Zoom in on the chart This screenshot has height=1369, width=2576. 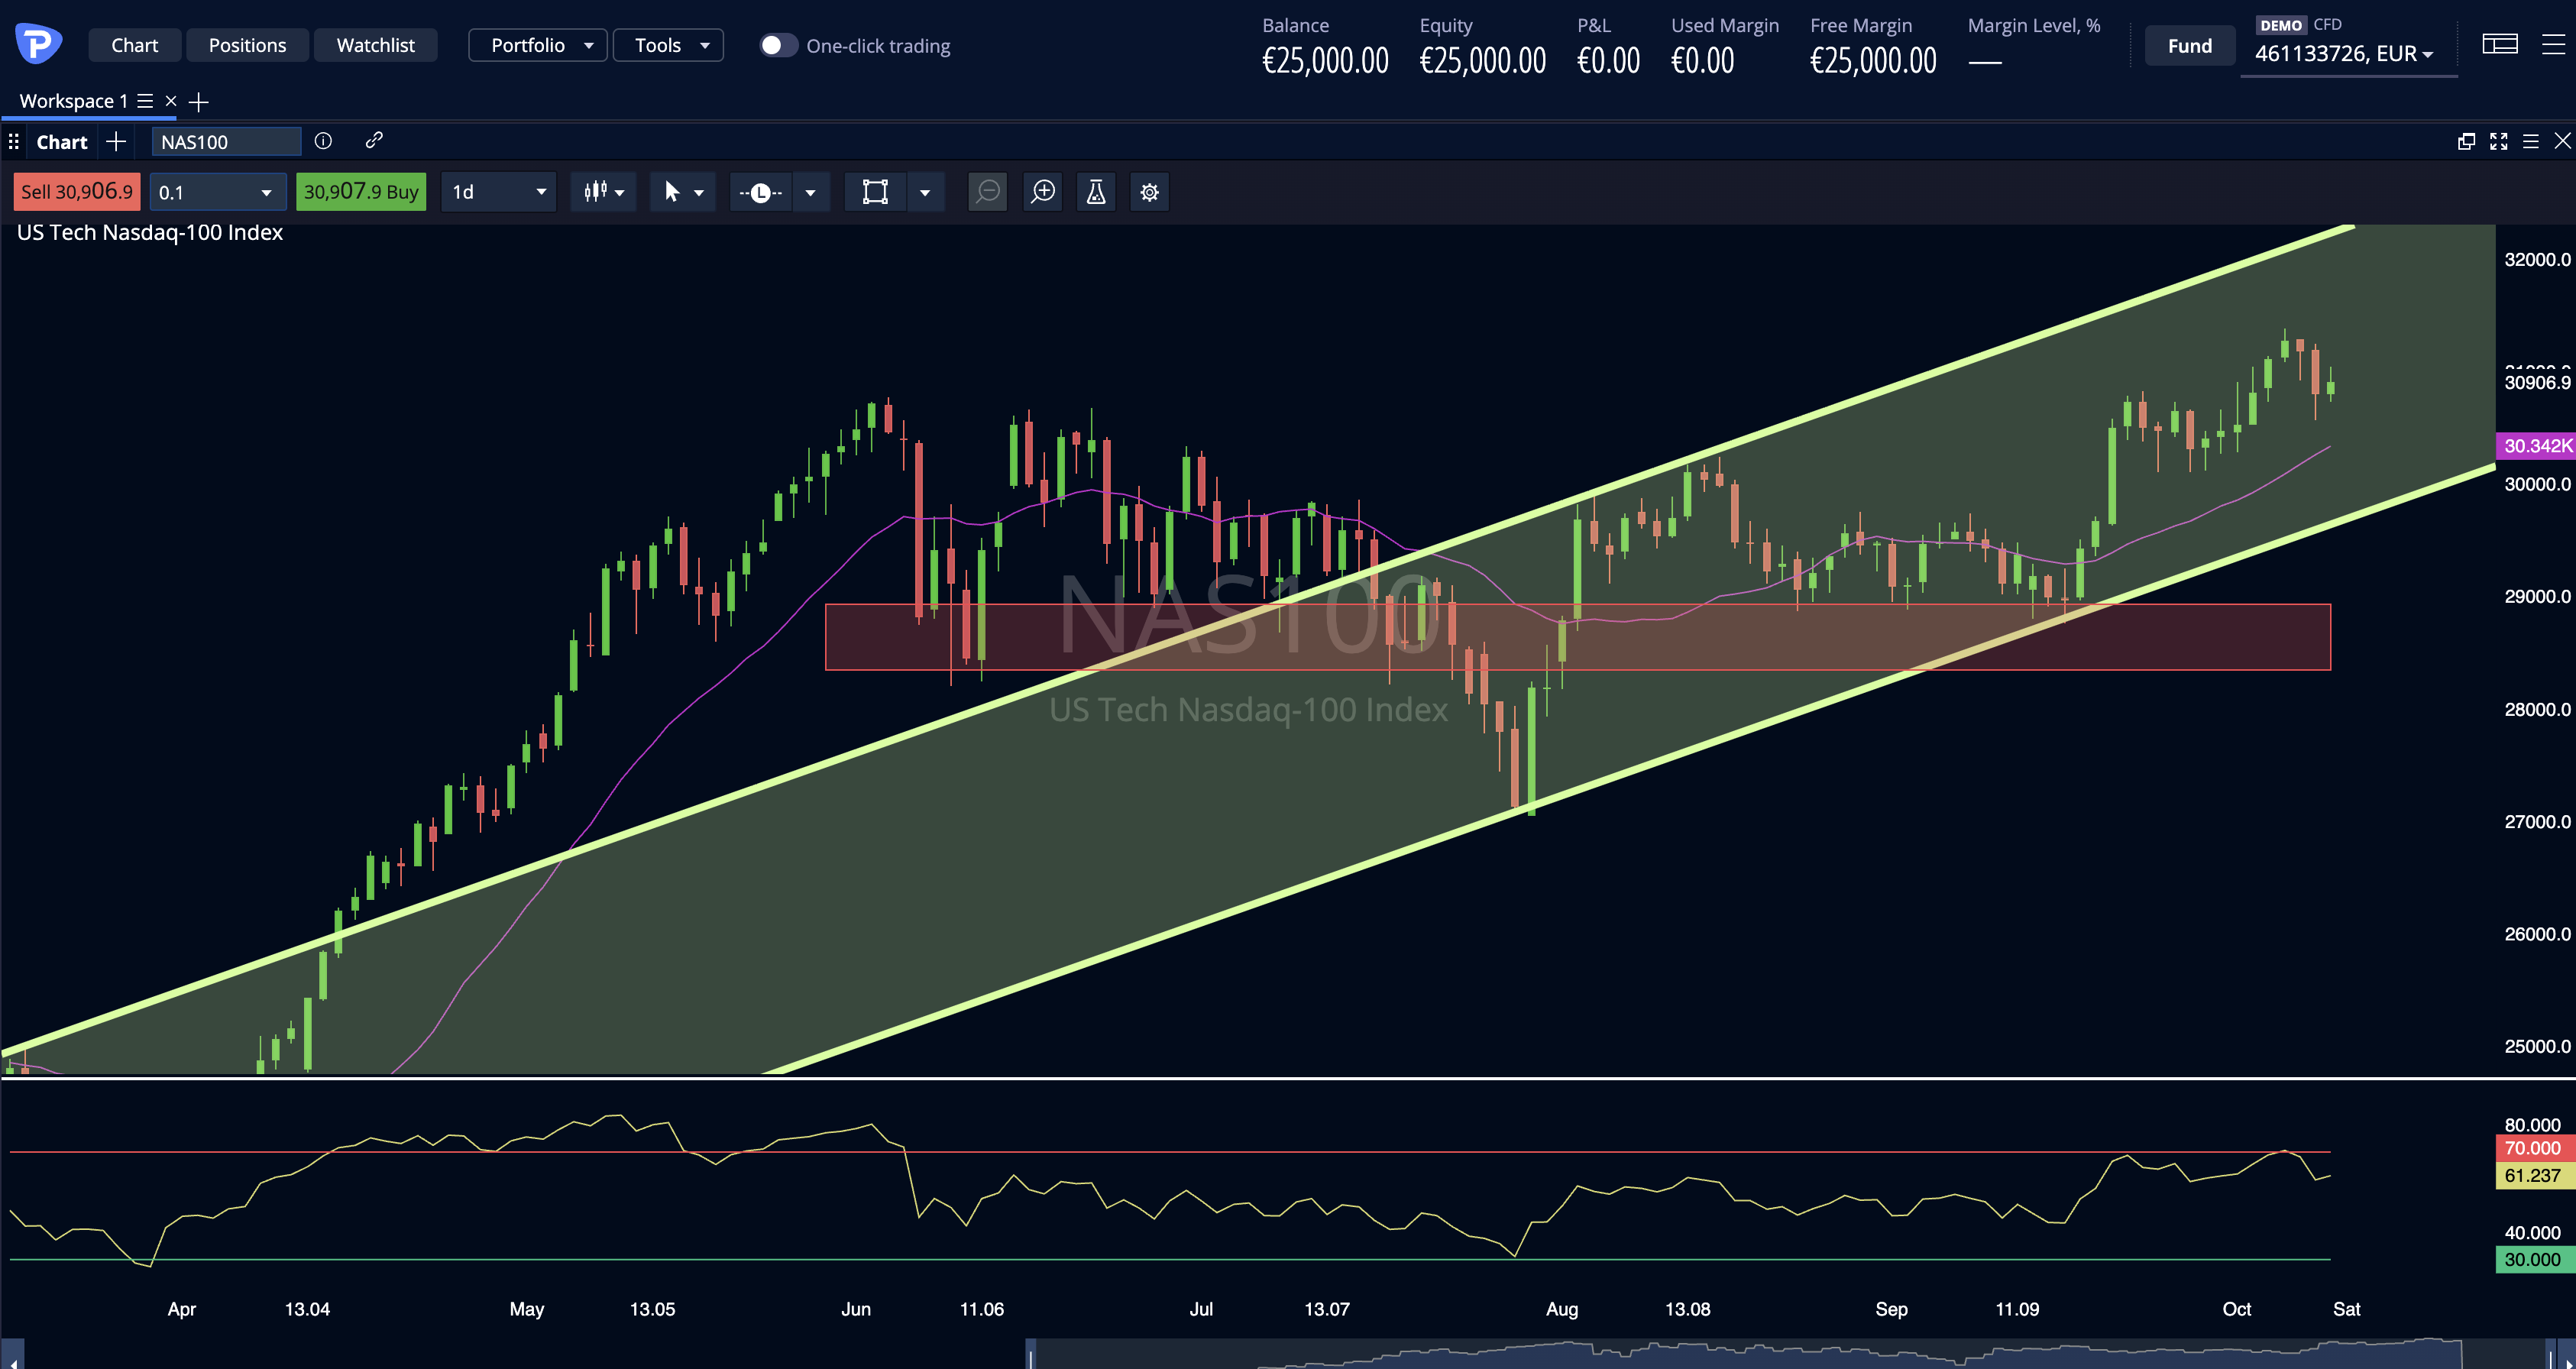tap(1043, 192)
